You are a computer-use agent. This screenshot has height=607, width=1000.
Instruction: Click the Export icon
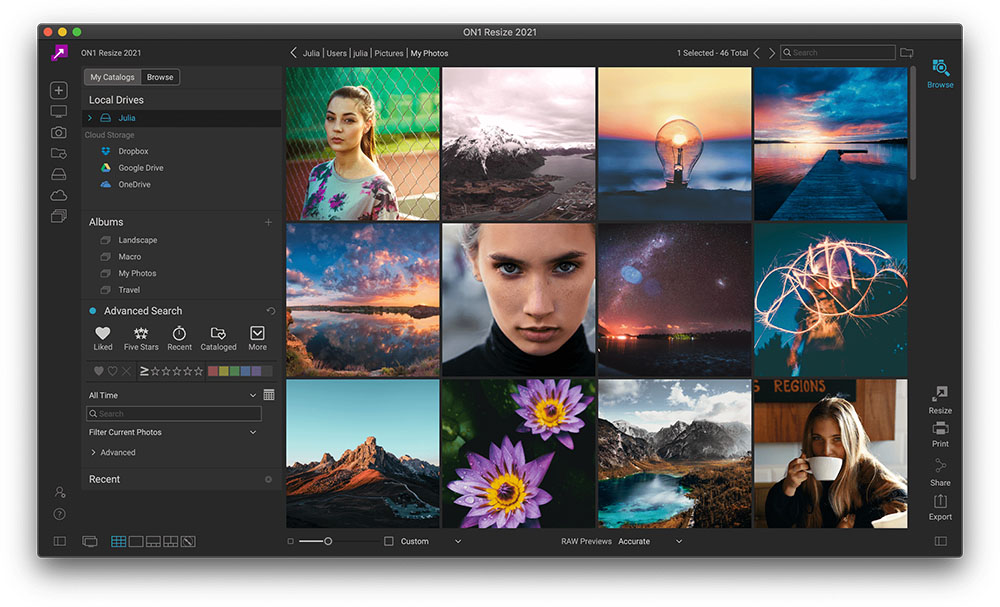point(940,508)
